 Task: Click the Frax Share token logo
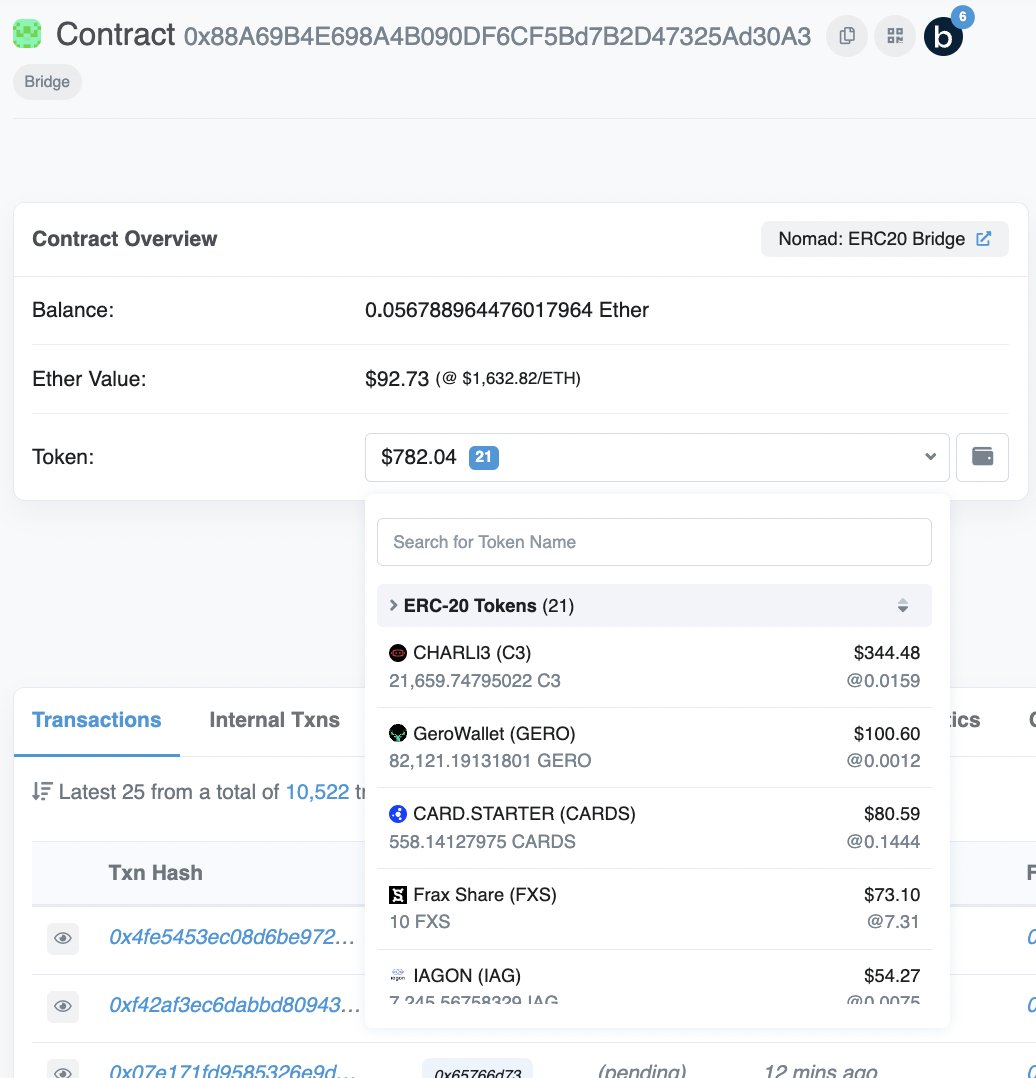pos(398,894)
